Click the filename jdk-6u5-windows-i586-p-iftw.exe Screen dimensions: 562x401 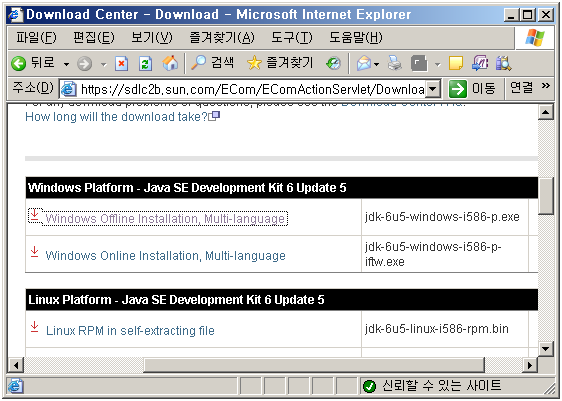(433, 254)
